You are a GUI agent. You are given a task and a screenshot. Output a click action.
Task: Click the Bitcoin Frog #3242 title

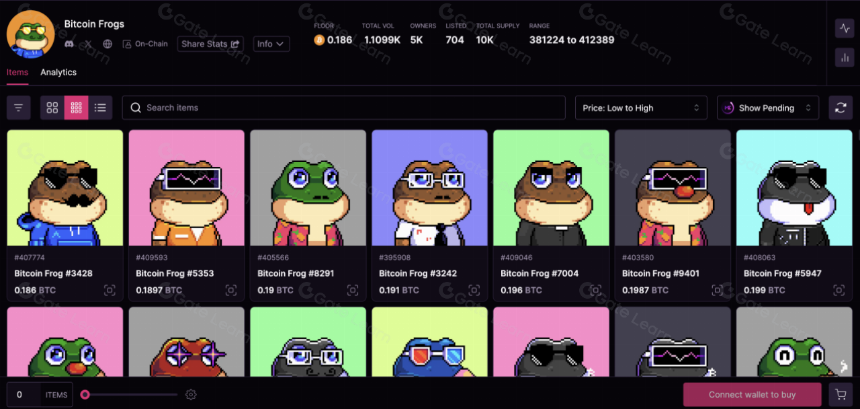pos(418,273)
